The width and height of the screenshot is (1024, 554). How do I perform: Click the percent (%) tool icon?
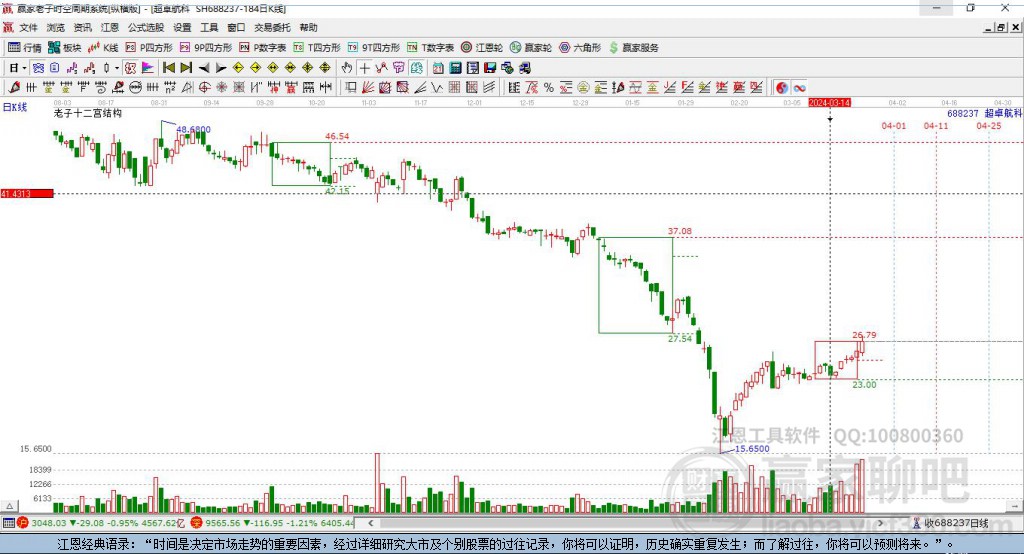click(549, 88)
